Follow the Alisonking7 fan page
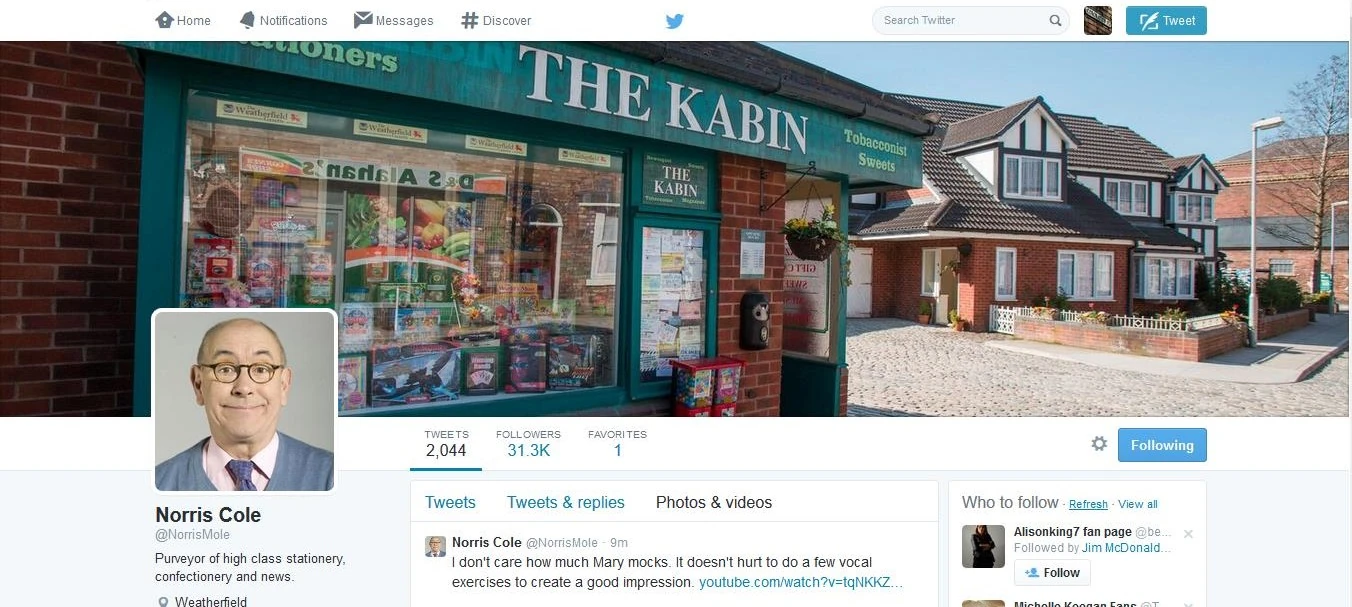The image size is (1352, 607). [x=1052, y=573]
